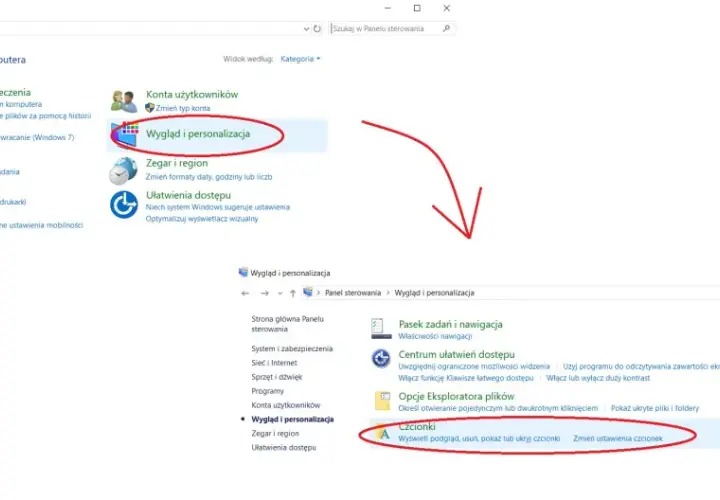Click the Ułatwienia dostępu blue circle icon
The image size is (720, 500).
pyautogui.click(x=124, y=205)
